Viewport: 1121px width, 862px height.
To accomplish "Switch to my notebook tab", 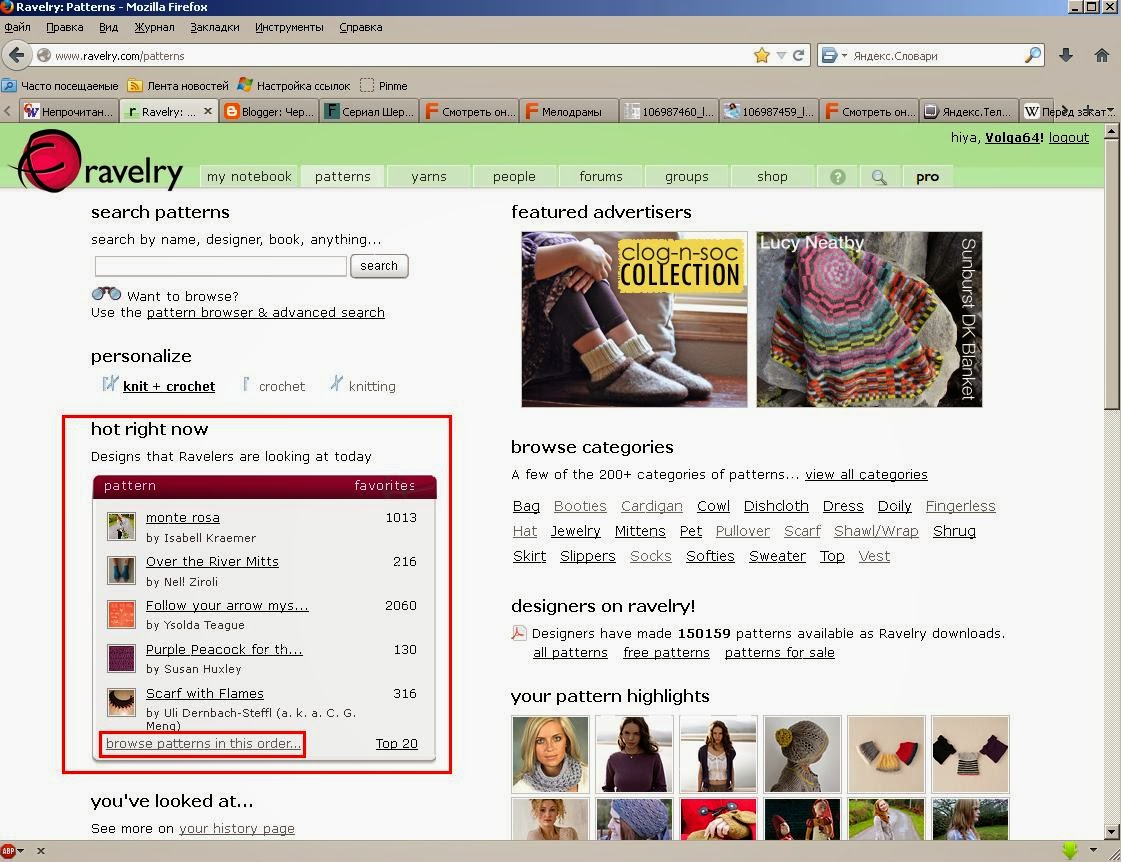I will [x=249, y=177].
